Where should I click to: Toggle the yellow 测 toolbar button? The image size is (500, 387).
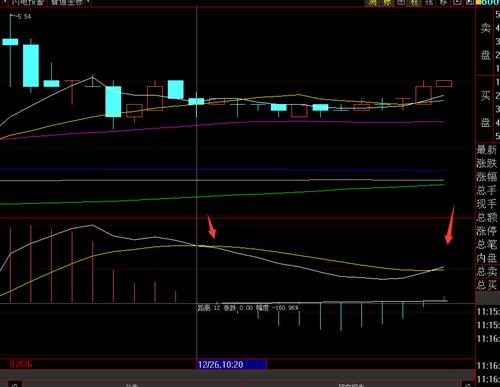pos(373,3)
